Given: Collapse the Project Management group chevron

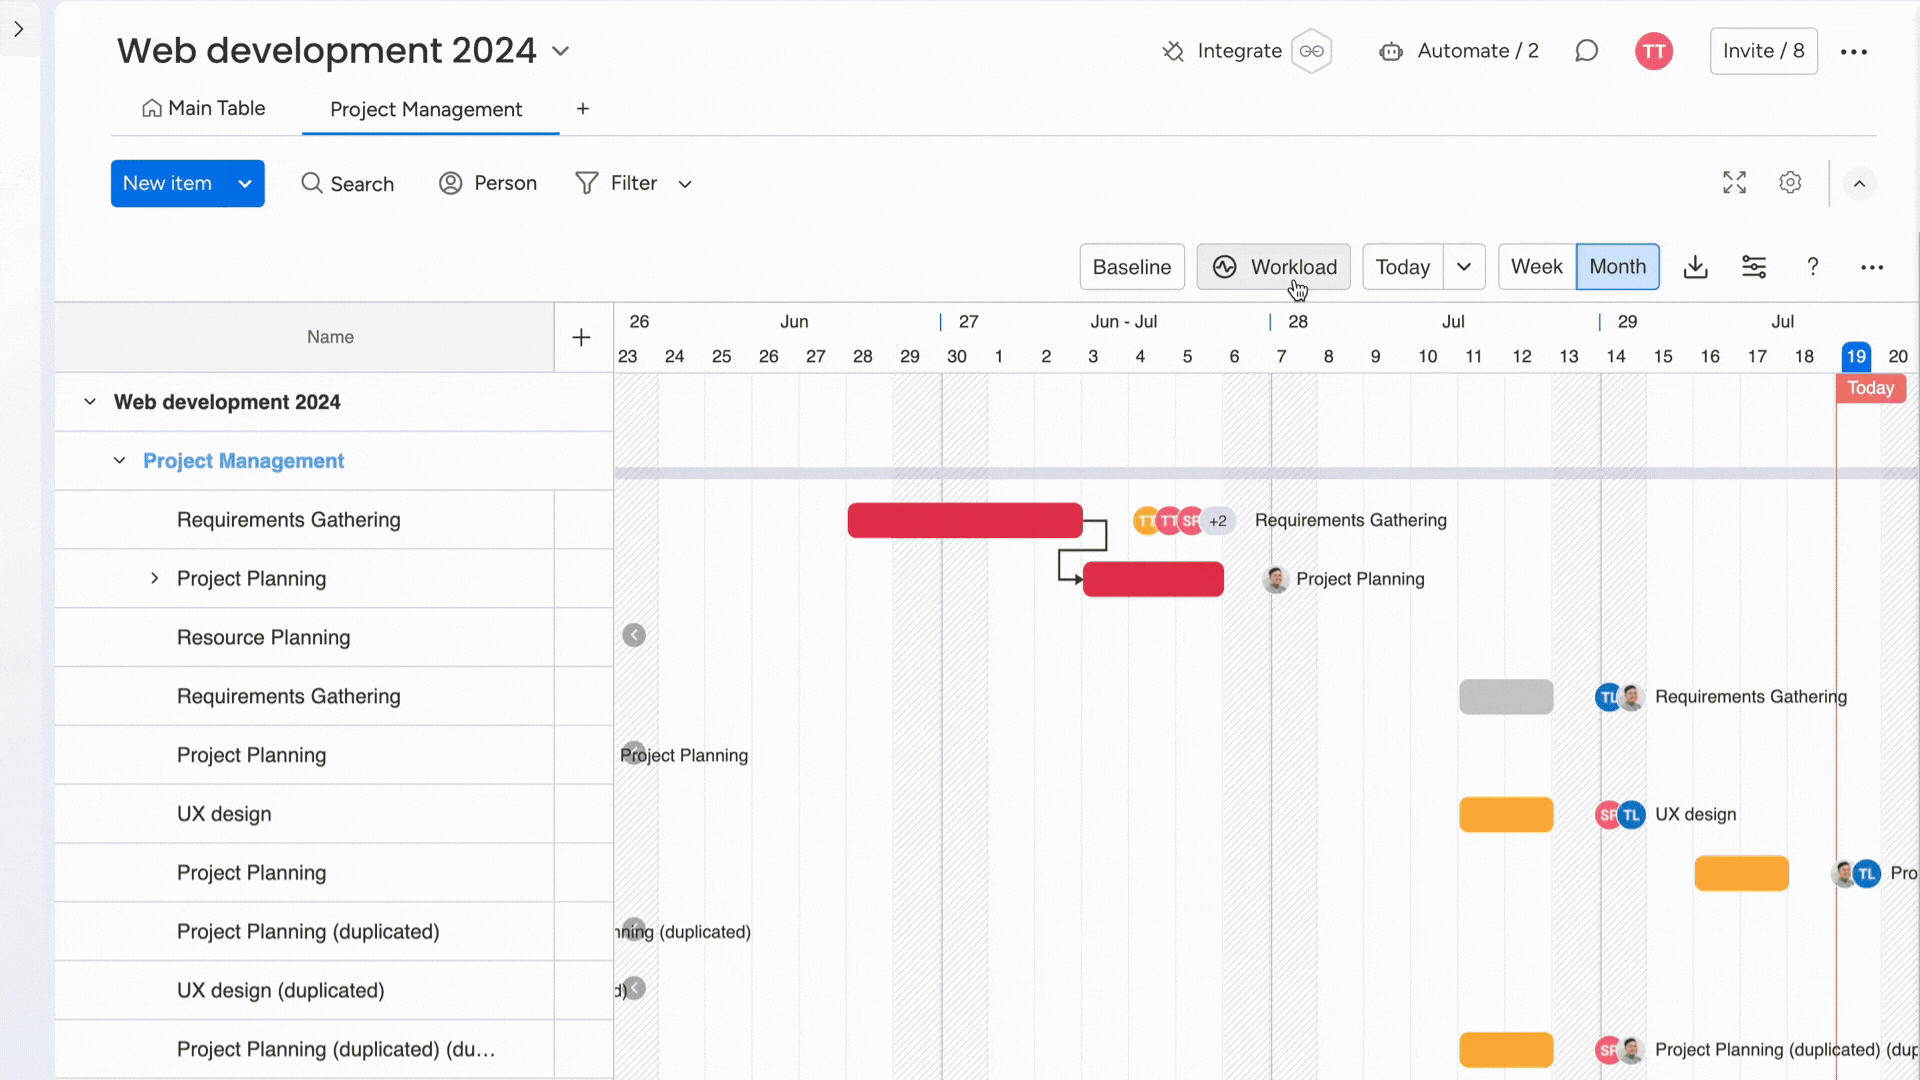Looking at the screenshot, I should tap(119, 461).
